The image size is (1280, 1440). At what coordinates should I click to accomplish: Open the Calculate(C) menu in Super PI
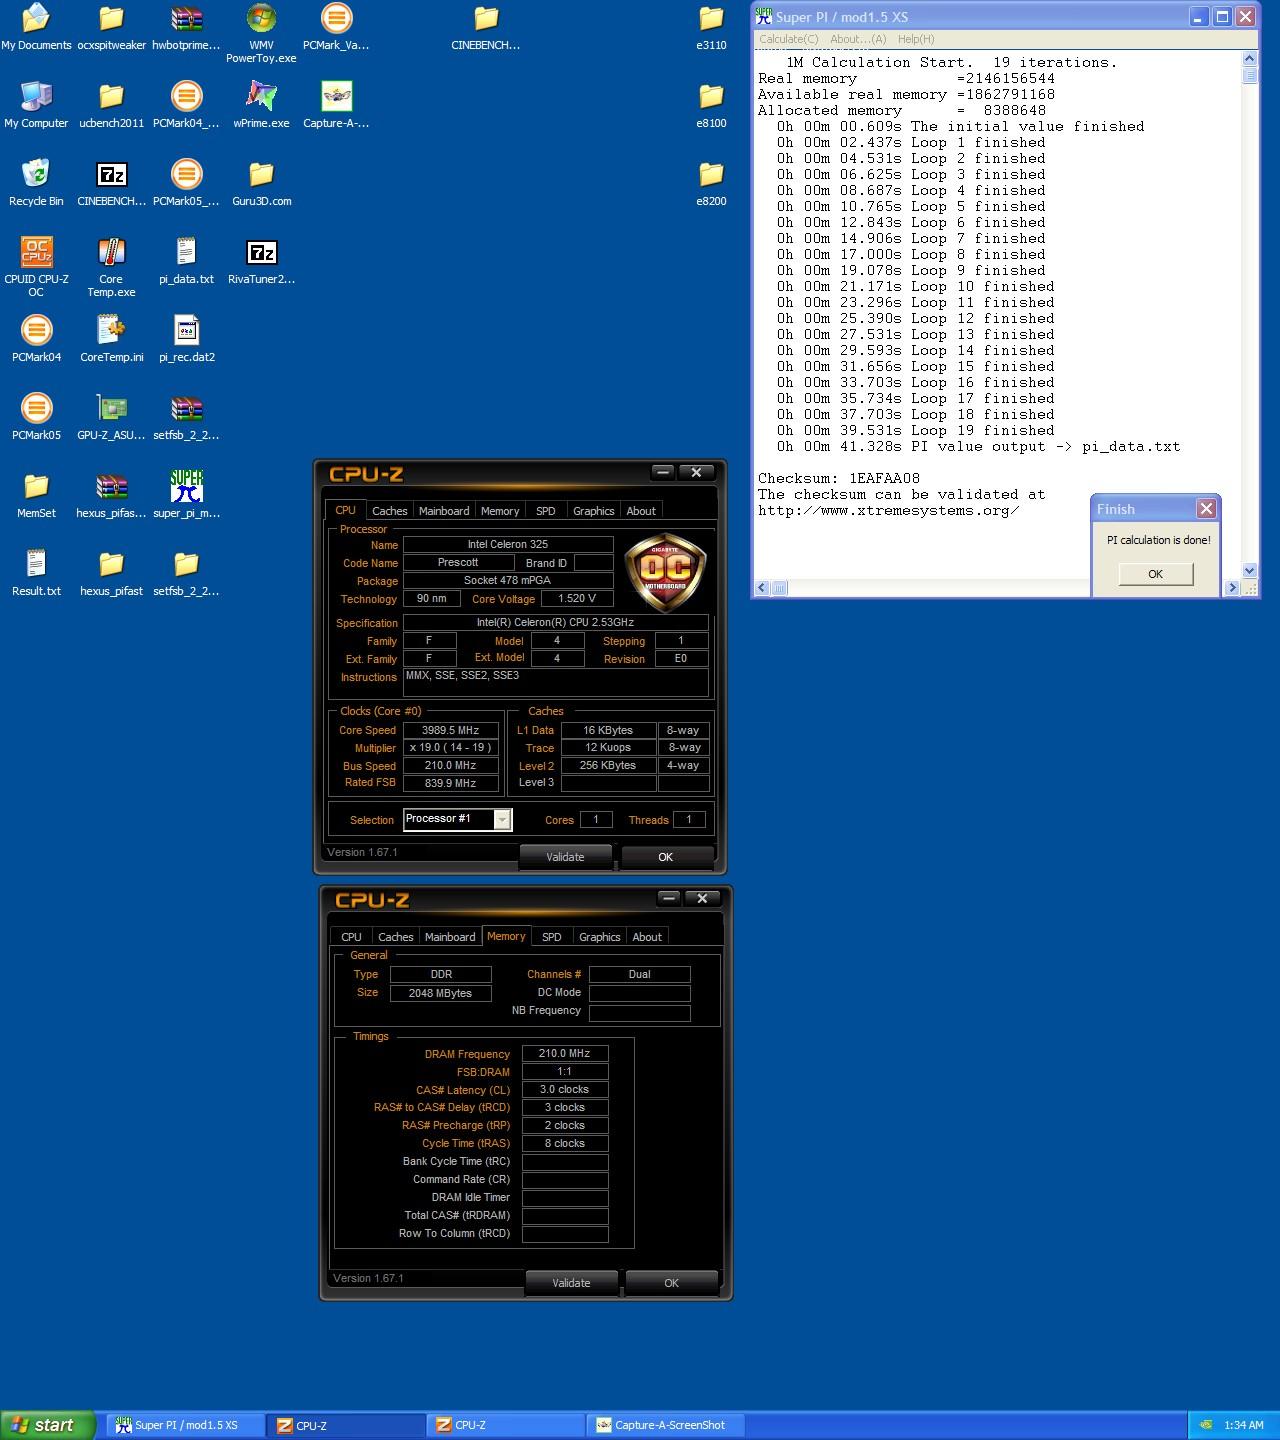(x=788, y=39)
